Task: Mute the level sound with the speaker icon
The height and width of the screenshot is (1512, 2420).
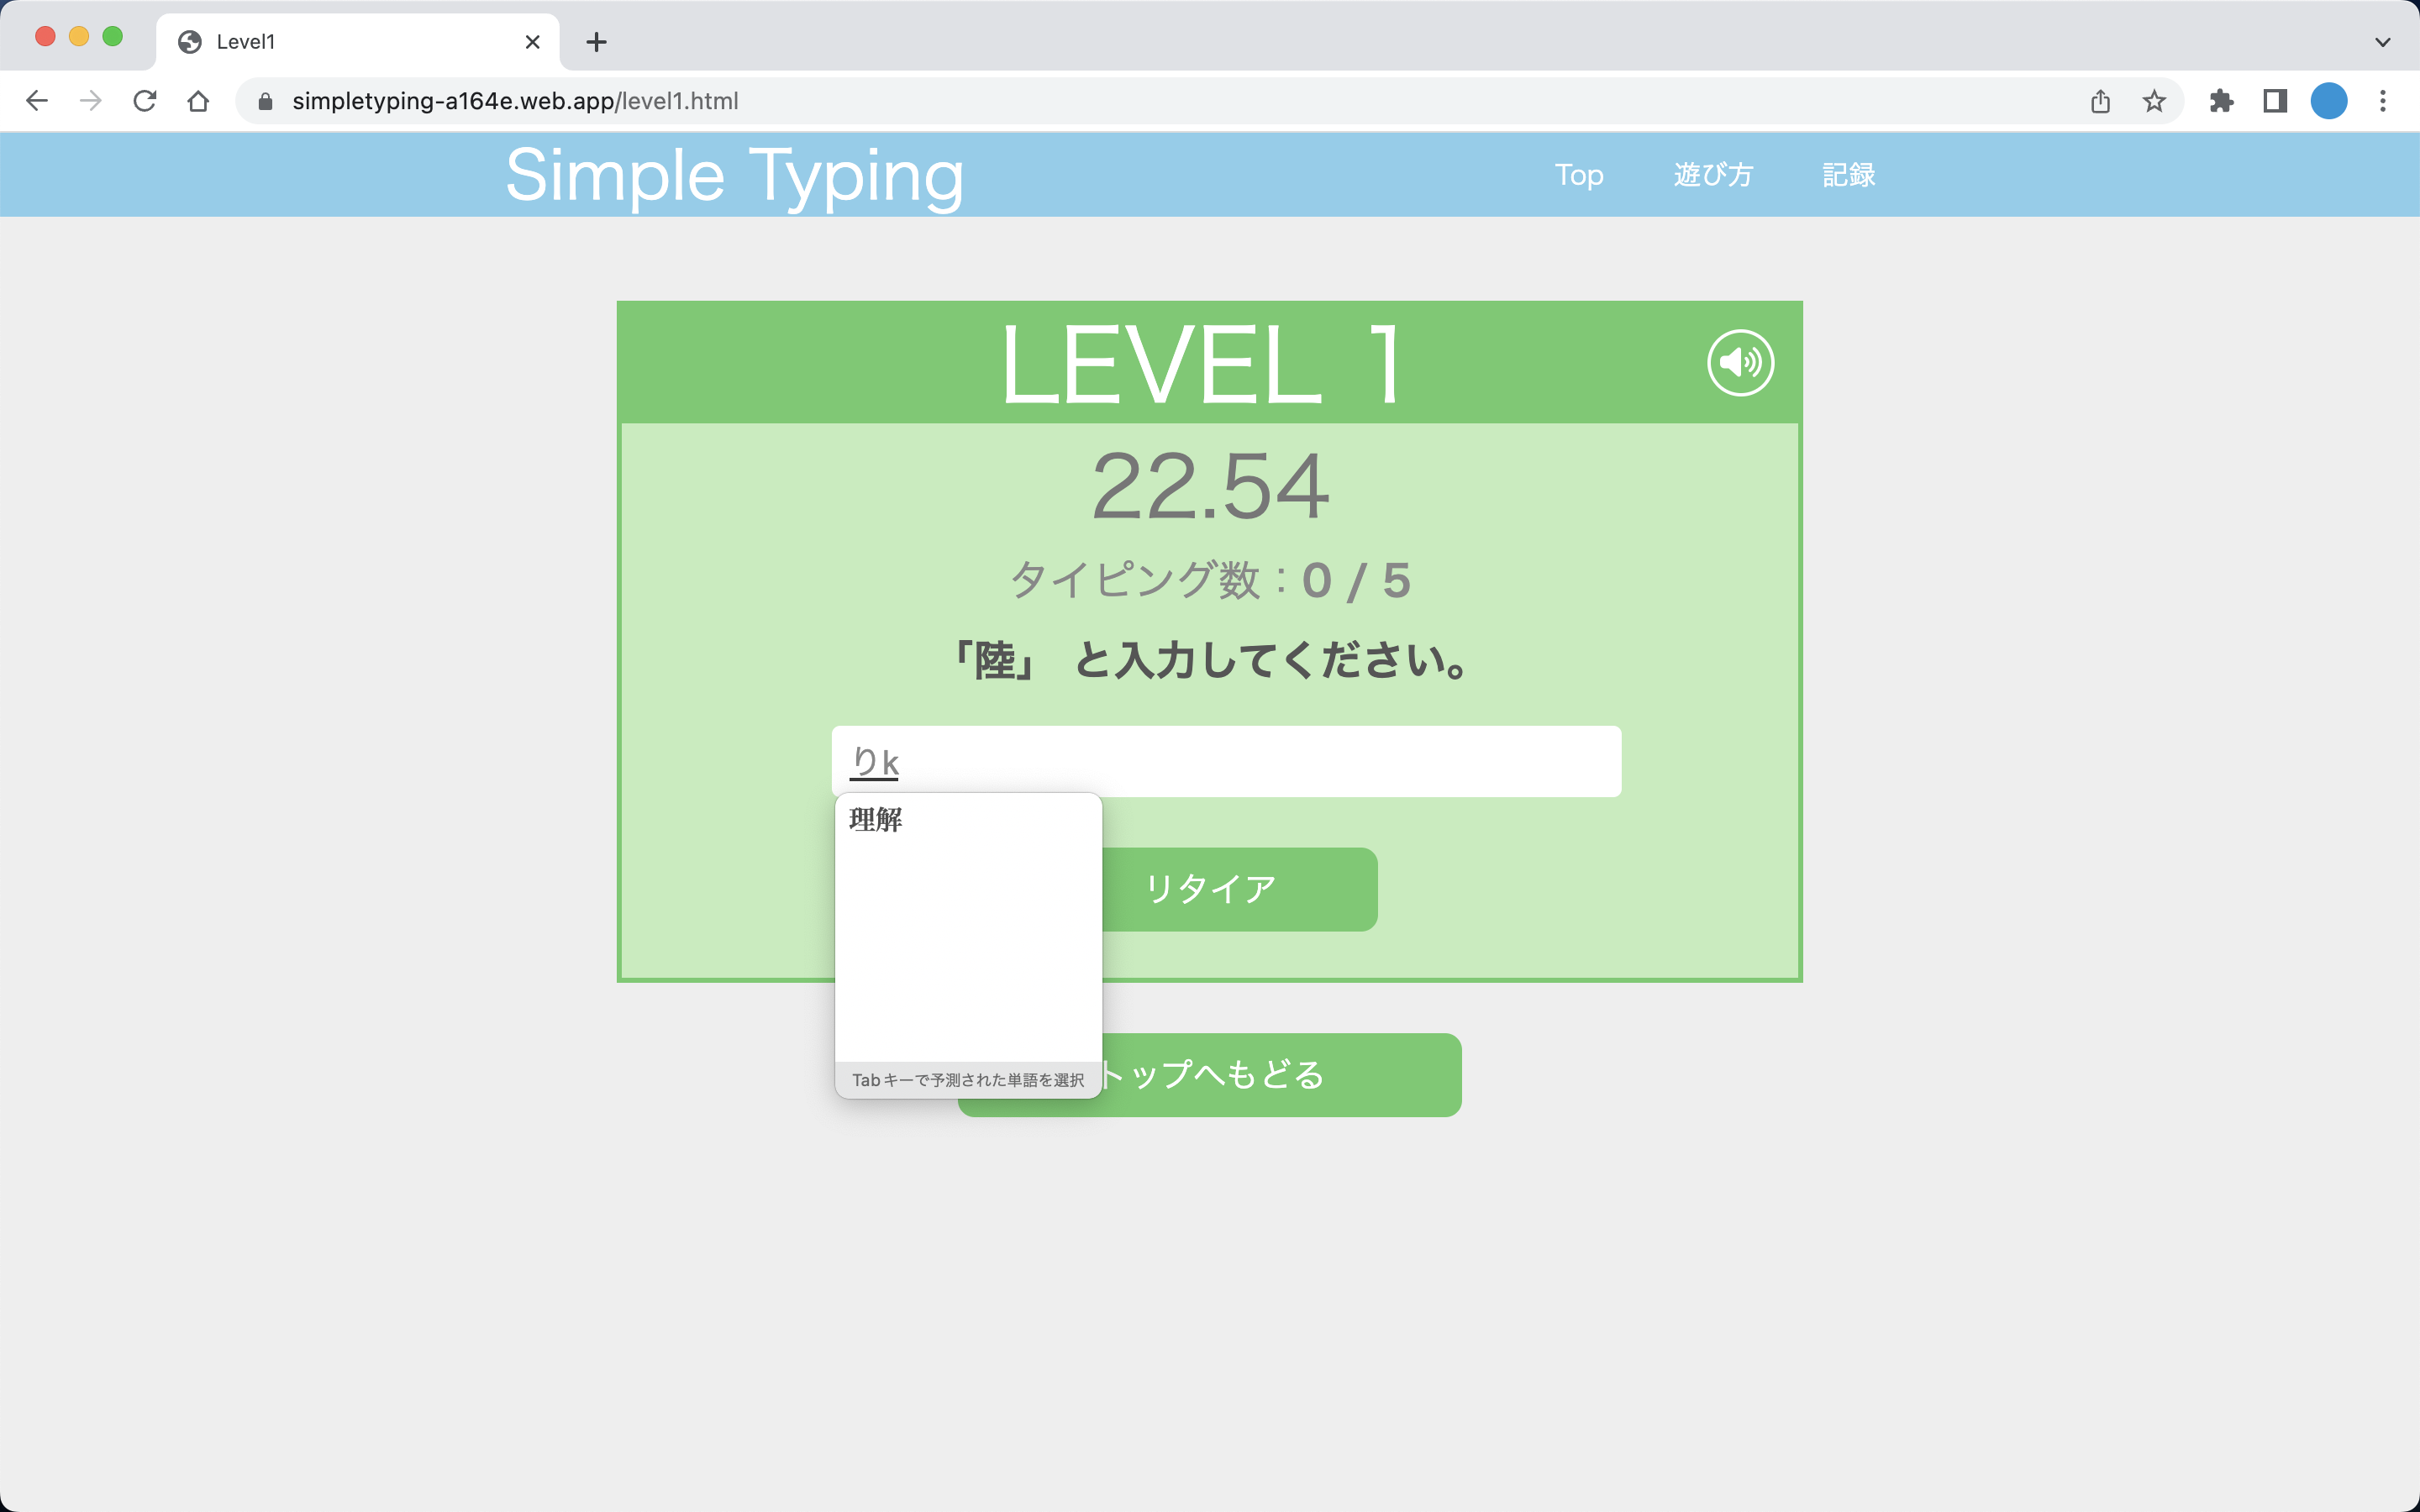Action: [1740, 364]
